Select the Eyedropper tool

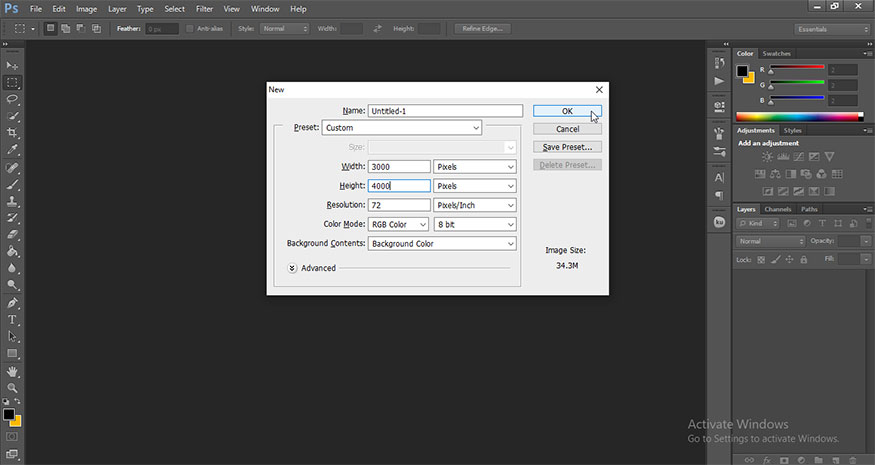click(12, 150)
